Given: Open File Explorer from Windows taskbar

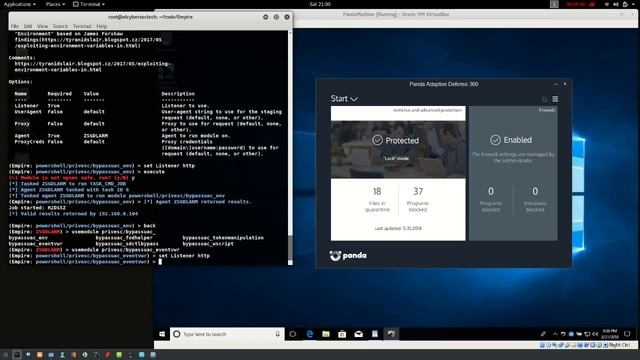Looking at the screenshot, I should 326,334.
